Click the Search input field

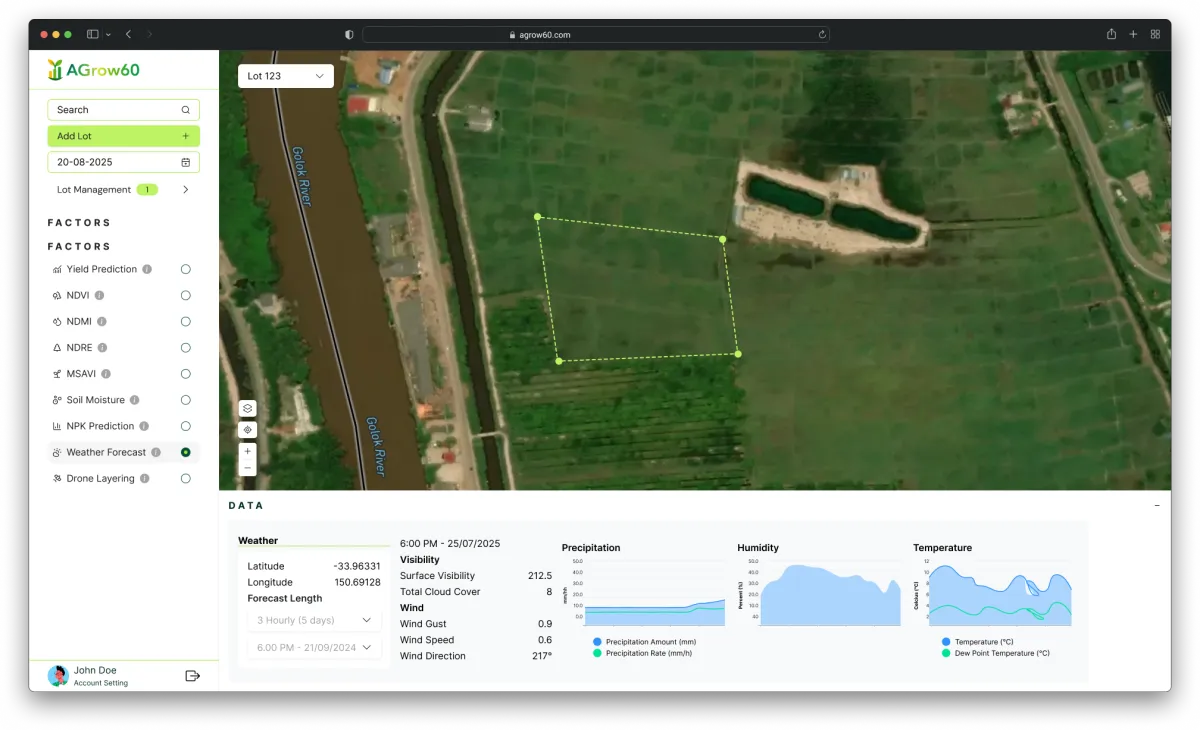[123, 110]
